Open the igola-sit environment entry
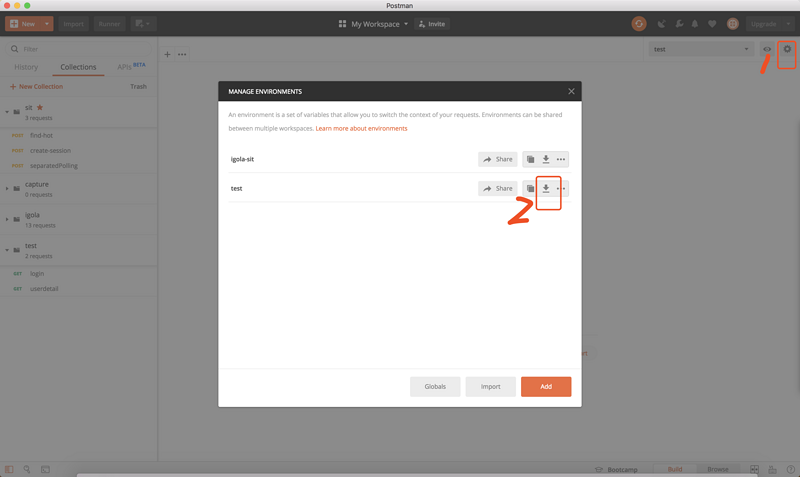 click(242, 159)
